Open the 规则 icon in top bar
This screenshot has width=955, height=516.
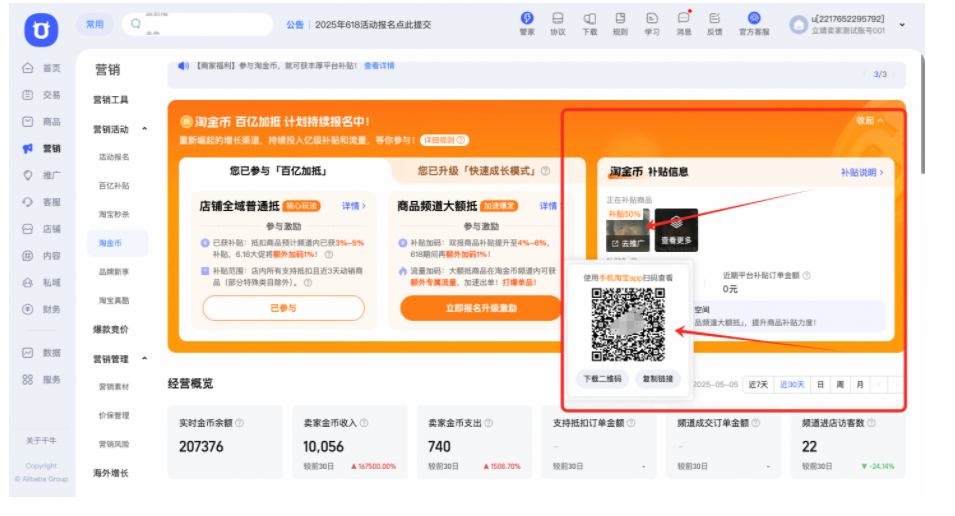click(620, 23)
